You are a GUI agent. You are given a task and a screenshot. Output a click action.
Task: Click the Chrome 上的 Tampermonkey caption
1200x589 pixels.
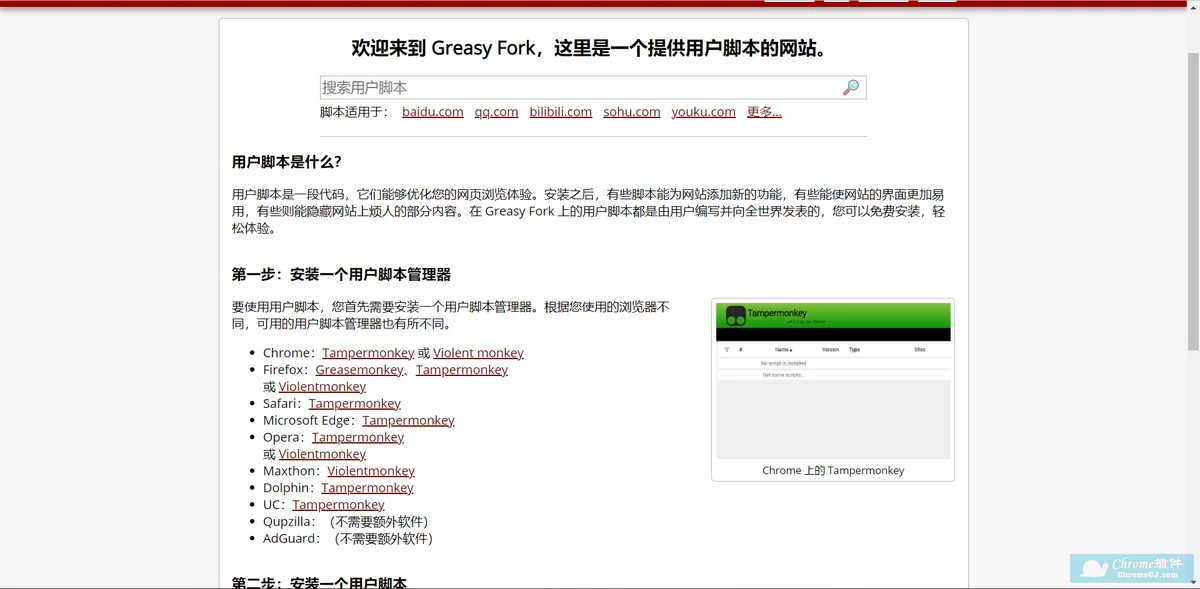tap(833, 470)
